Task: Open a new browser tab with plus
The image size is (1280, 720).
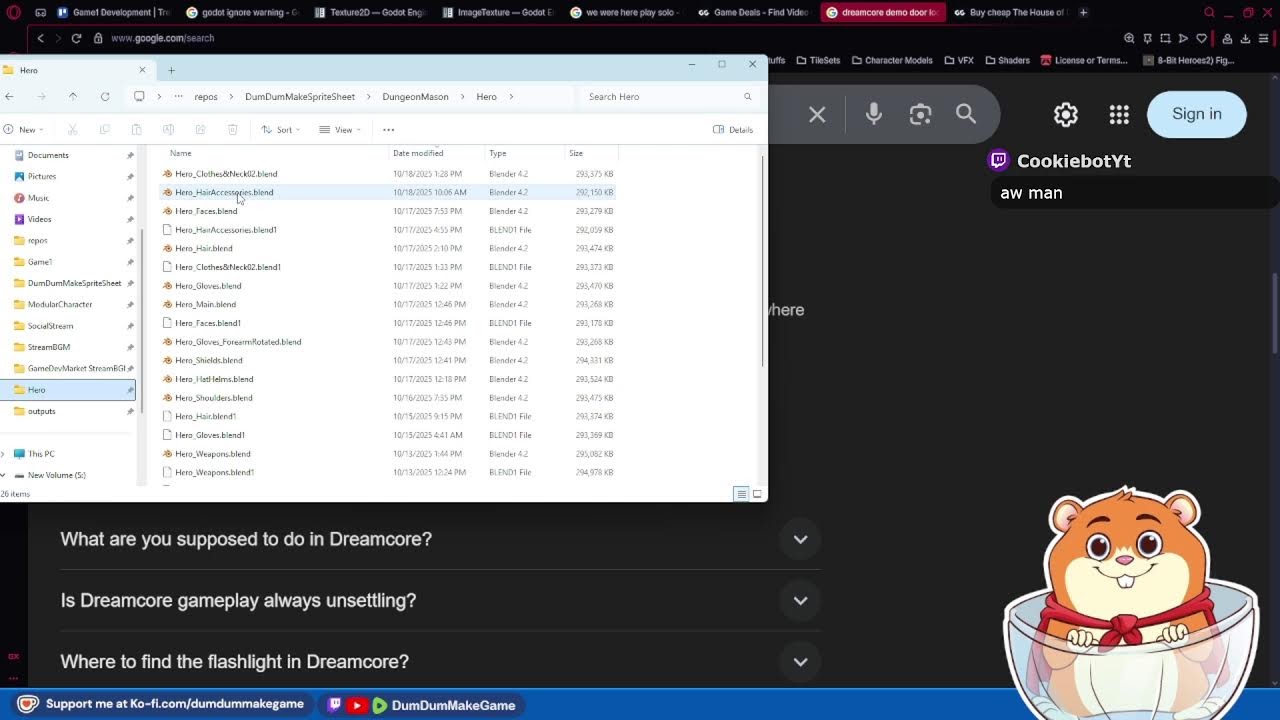Action: 1083,13
